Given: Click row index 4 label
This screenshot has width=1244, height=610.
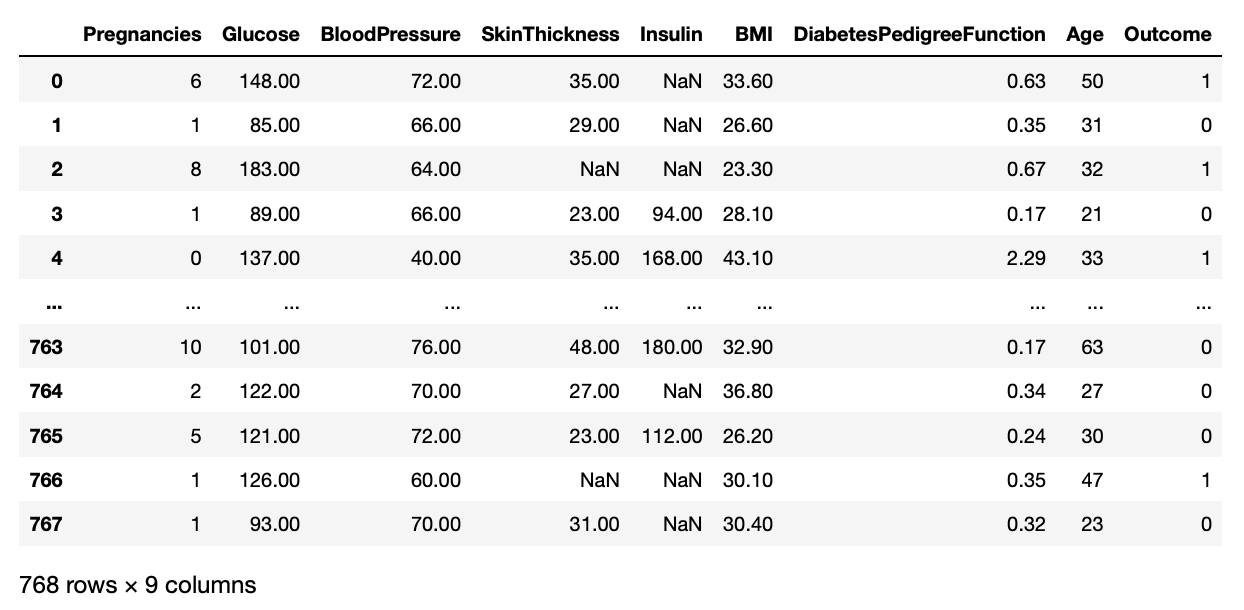Looking at the screenshot, I should [x=56, y=258].
